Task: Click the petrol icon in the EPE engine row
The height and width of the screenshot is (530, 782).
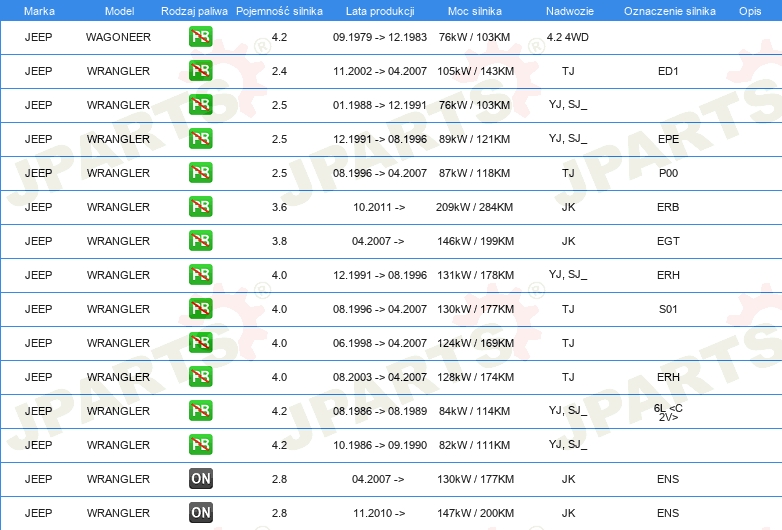Action: click(200, 139)
